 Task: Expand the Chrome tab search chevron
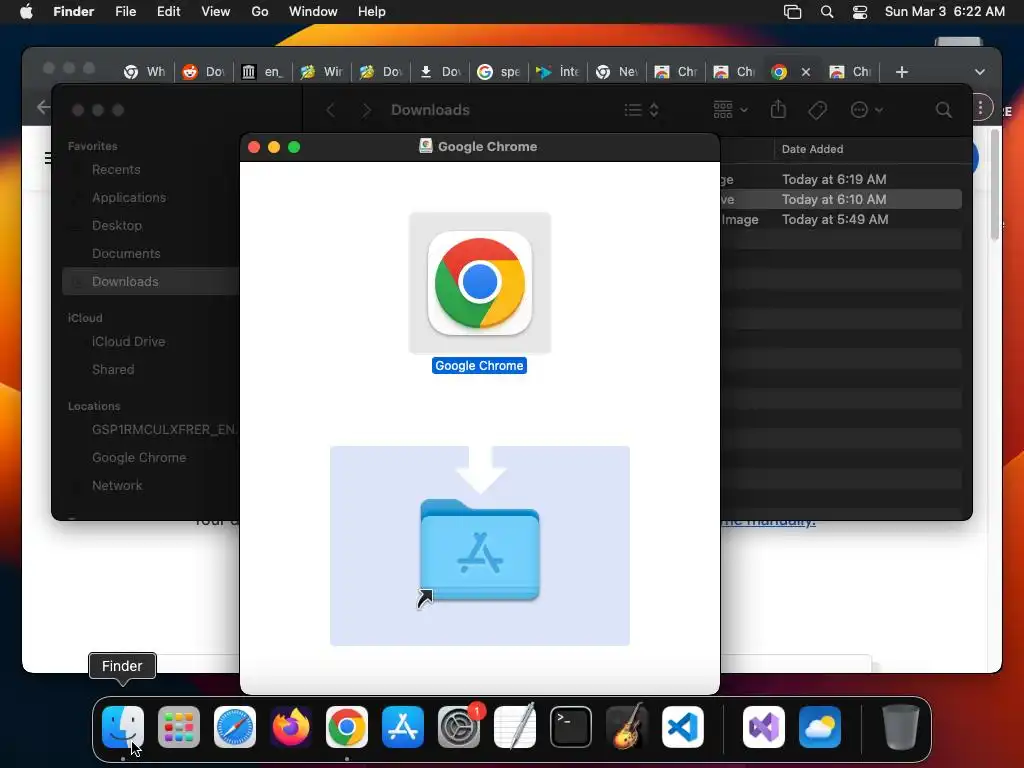click(980, 72)
